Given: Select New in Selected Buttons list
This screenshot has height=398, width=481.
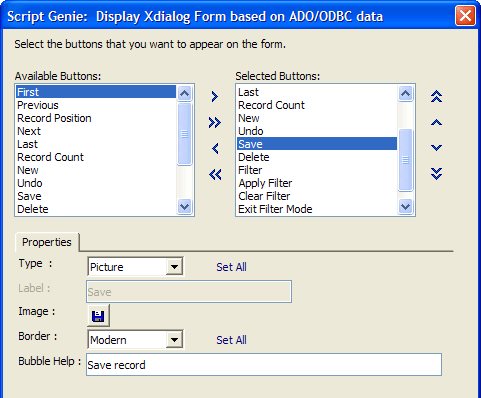Looking at the screenshot, I should [317, 118].
